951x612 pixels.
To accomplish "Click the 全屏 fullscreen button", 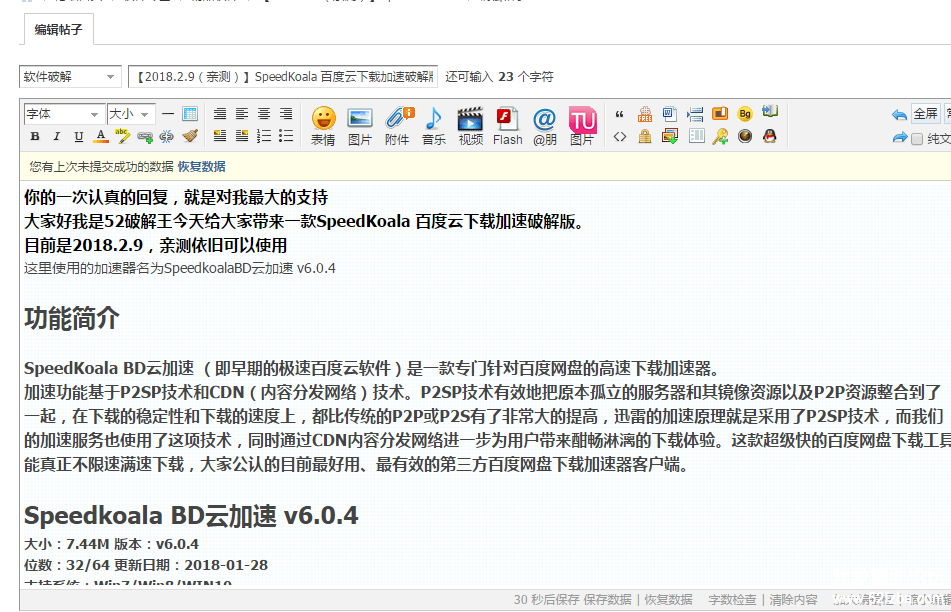I will [x=925, y=114].
